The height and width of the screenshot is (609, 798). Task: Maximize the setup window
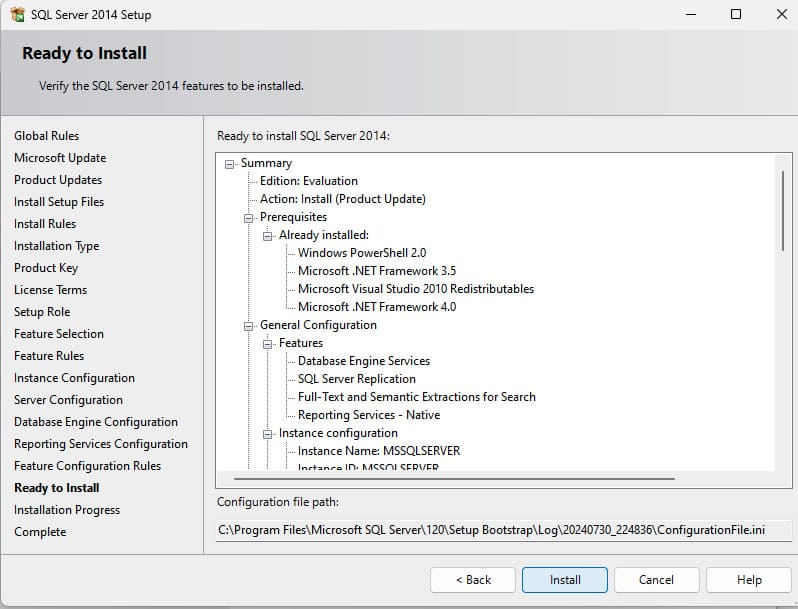coord(735,15)
